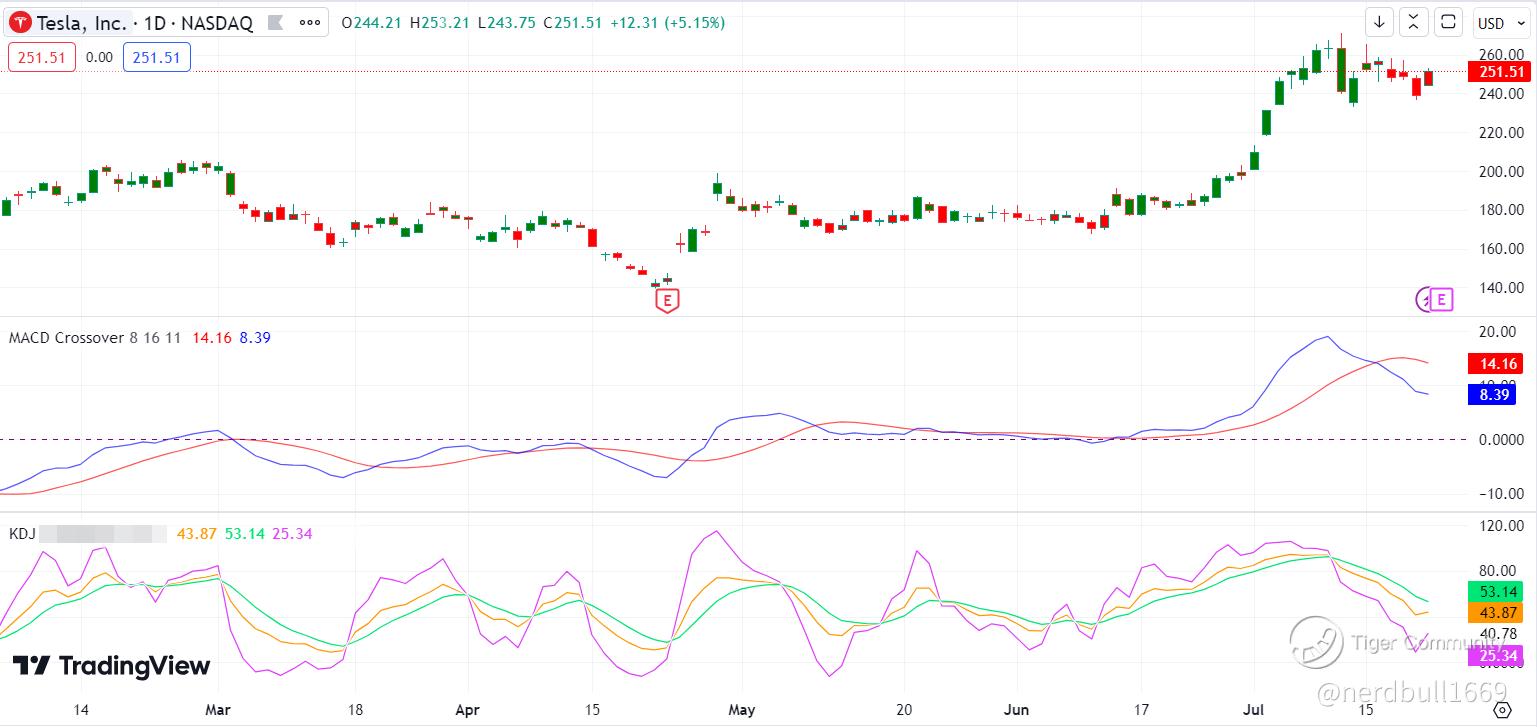The width and height of the screenshot is (1537, 727).
Task: Open the TradingView logo link
Action: pos(112,667)
